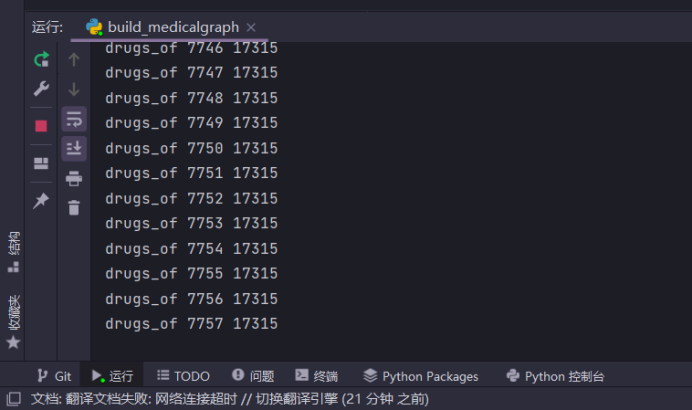Click the down the stack trace arrow
This screenshot has width=692, height=410.
(x=74, y=89)
